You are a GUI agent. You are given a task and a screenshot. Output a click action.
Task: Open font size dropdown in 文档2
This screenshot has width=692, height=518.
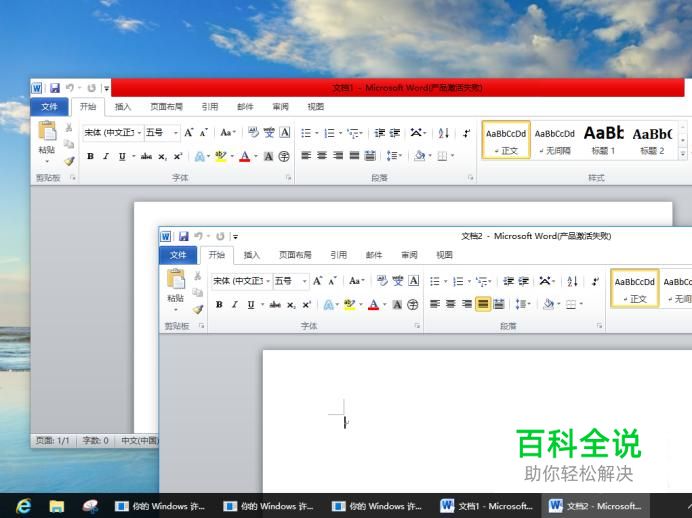(304, 281)
